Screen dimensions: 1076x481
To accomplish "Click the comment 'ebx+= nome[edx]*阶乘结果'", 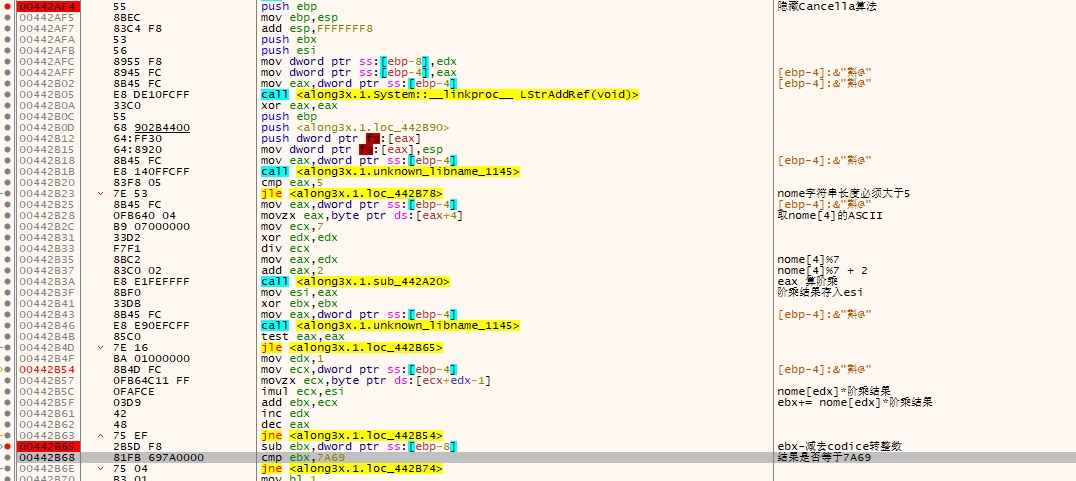I will coord(855,402).
